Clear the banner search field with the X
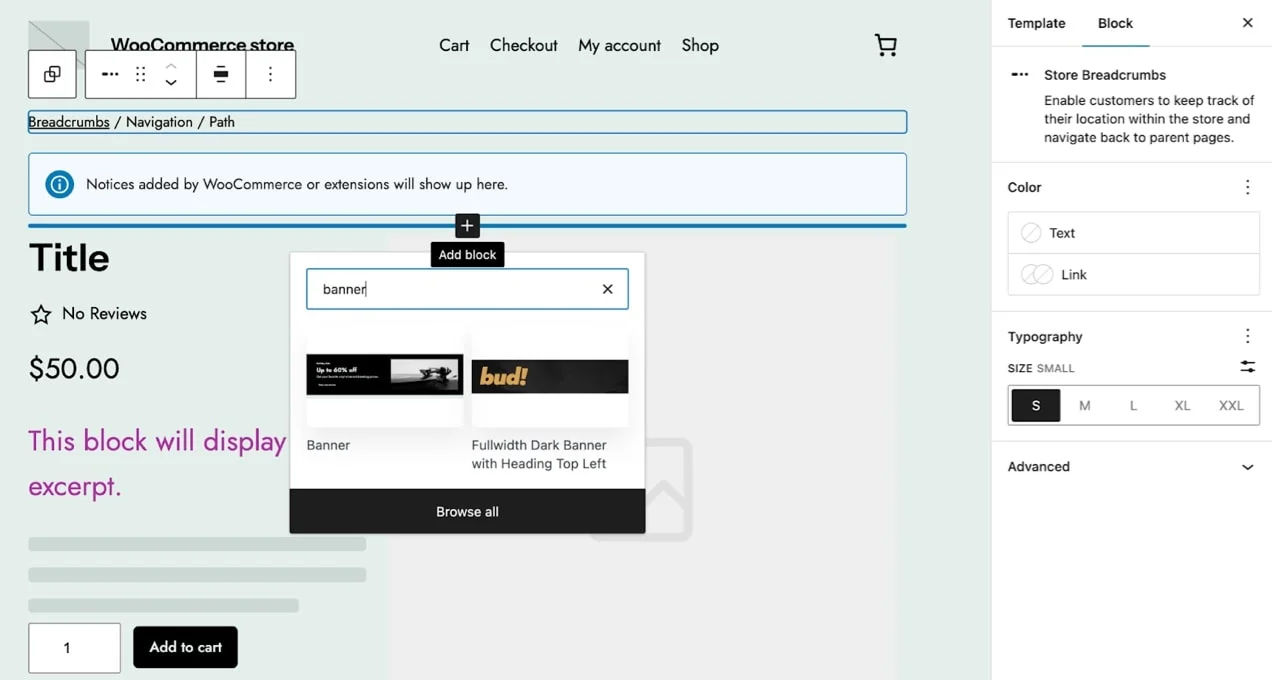 coord(607,289)
